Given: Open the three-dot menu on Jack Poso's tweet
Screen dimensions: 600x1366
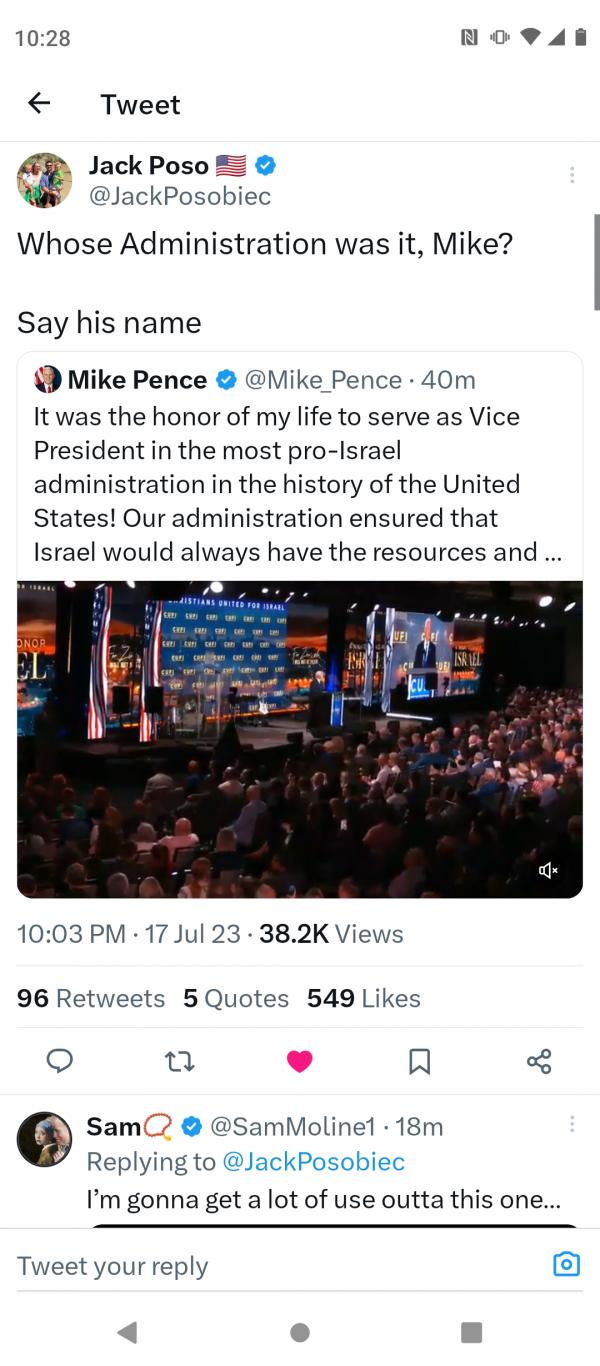Looking at the screenshot, I should (571, 173).
